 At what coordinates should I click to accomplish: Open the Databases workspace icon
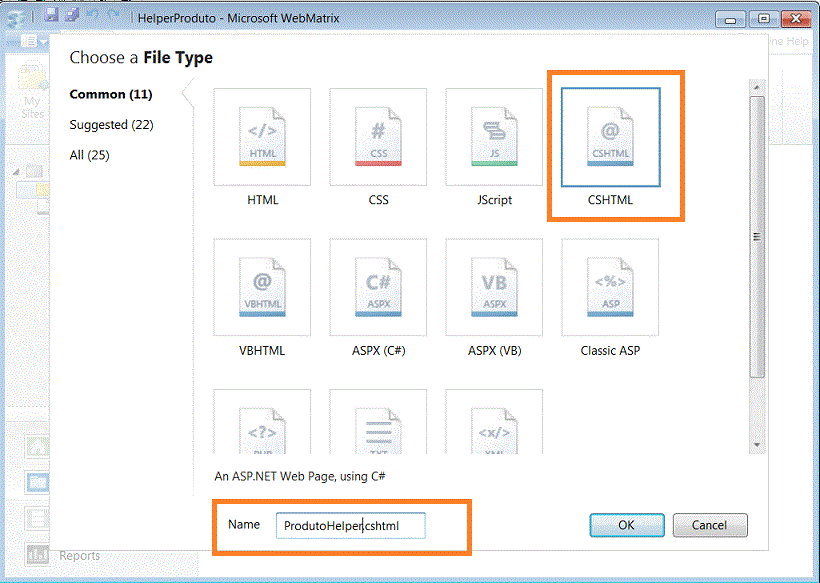tap(38, 519)
